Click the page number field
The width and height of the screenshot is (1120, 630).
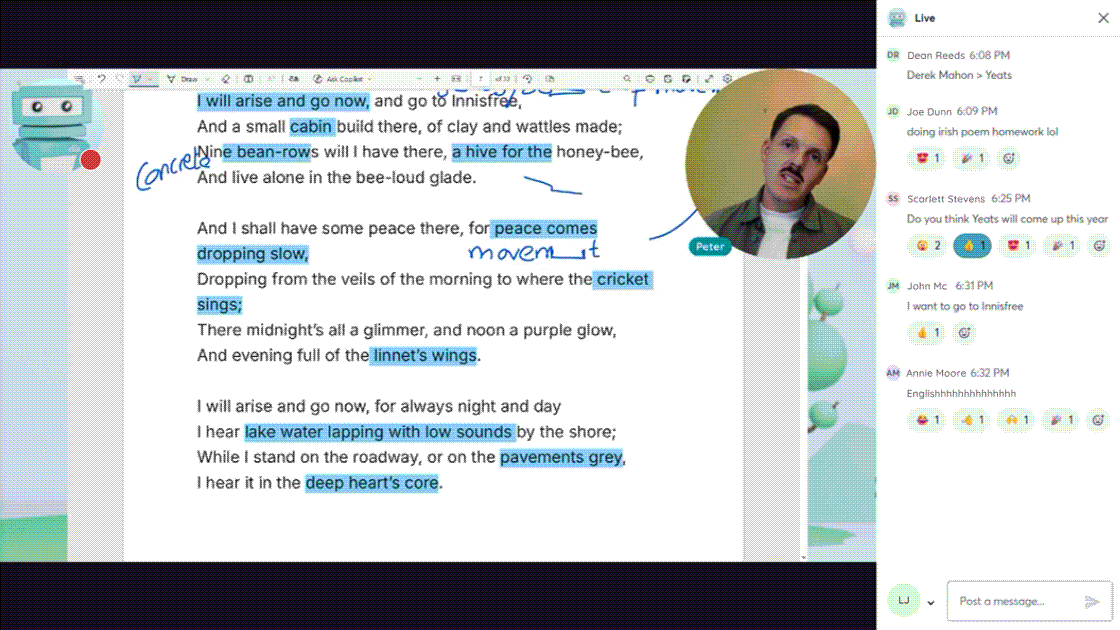[481, 79]
